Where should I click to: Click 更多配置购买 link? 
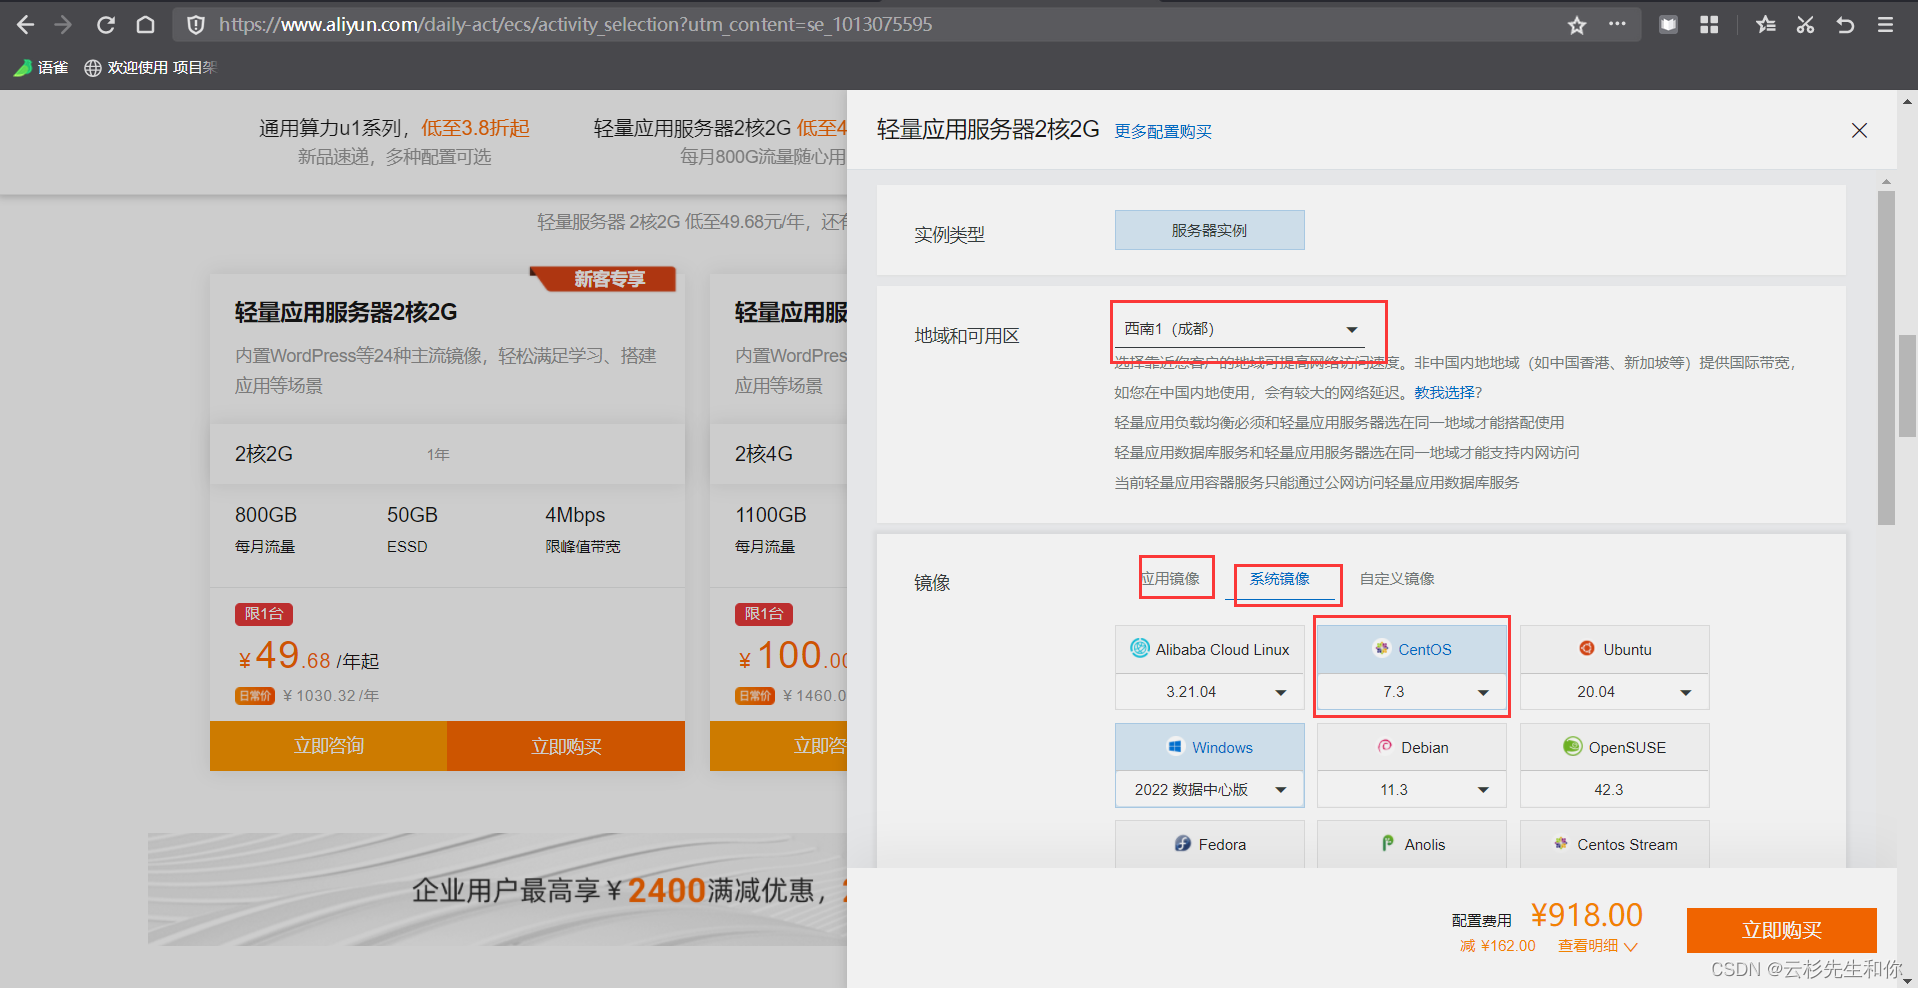(x=1163, y=131)
